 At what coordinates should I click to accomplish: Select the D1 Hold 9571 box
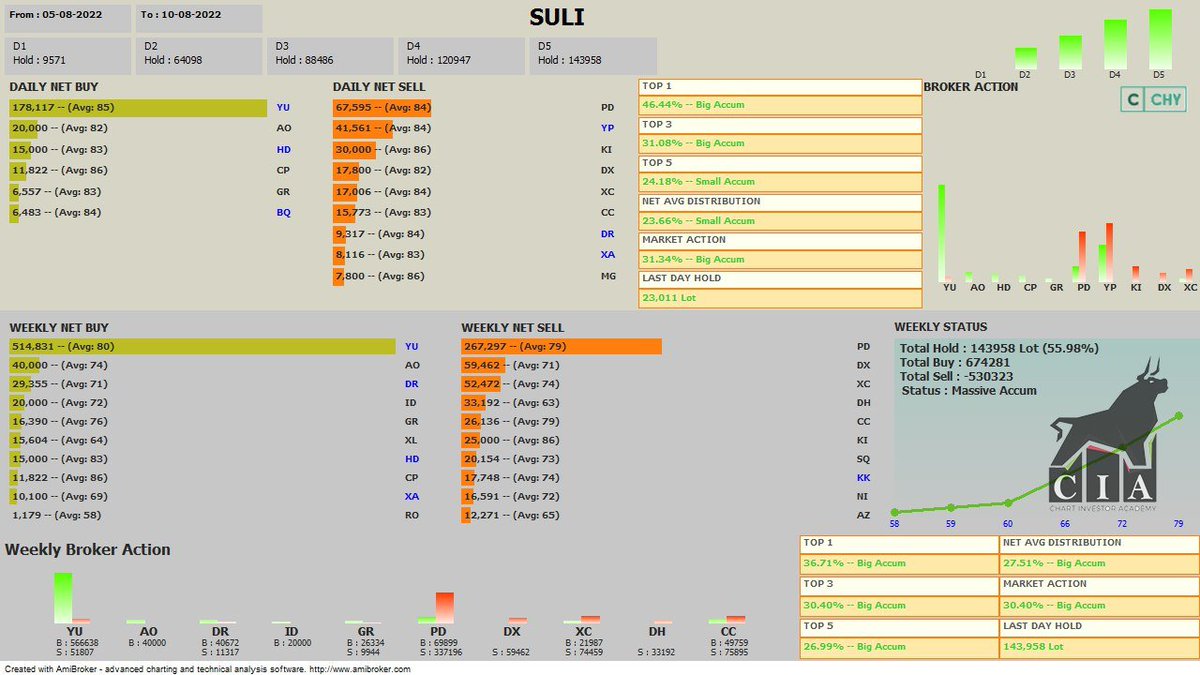(68, 55)
